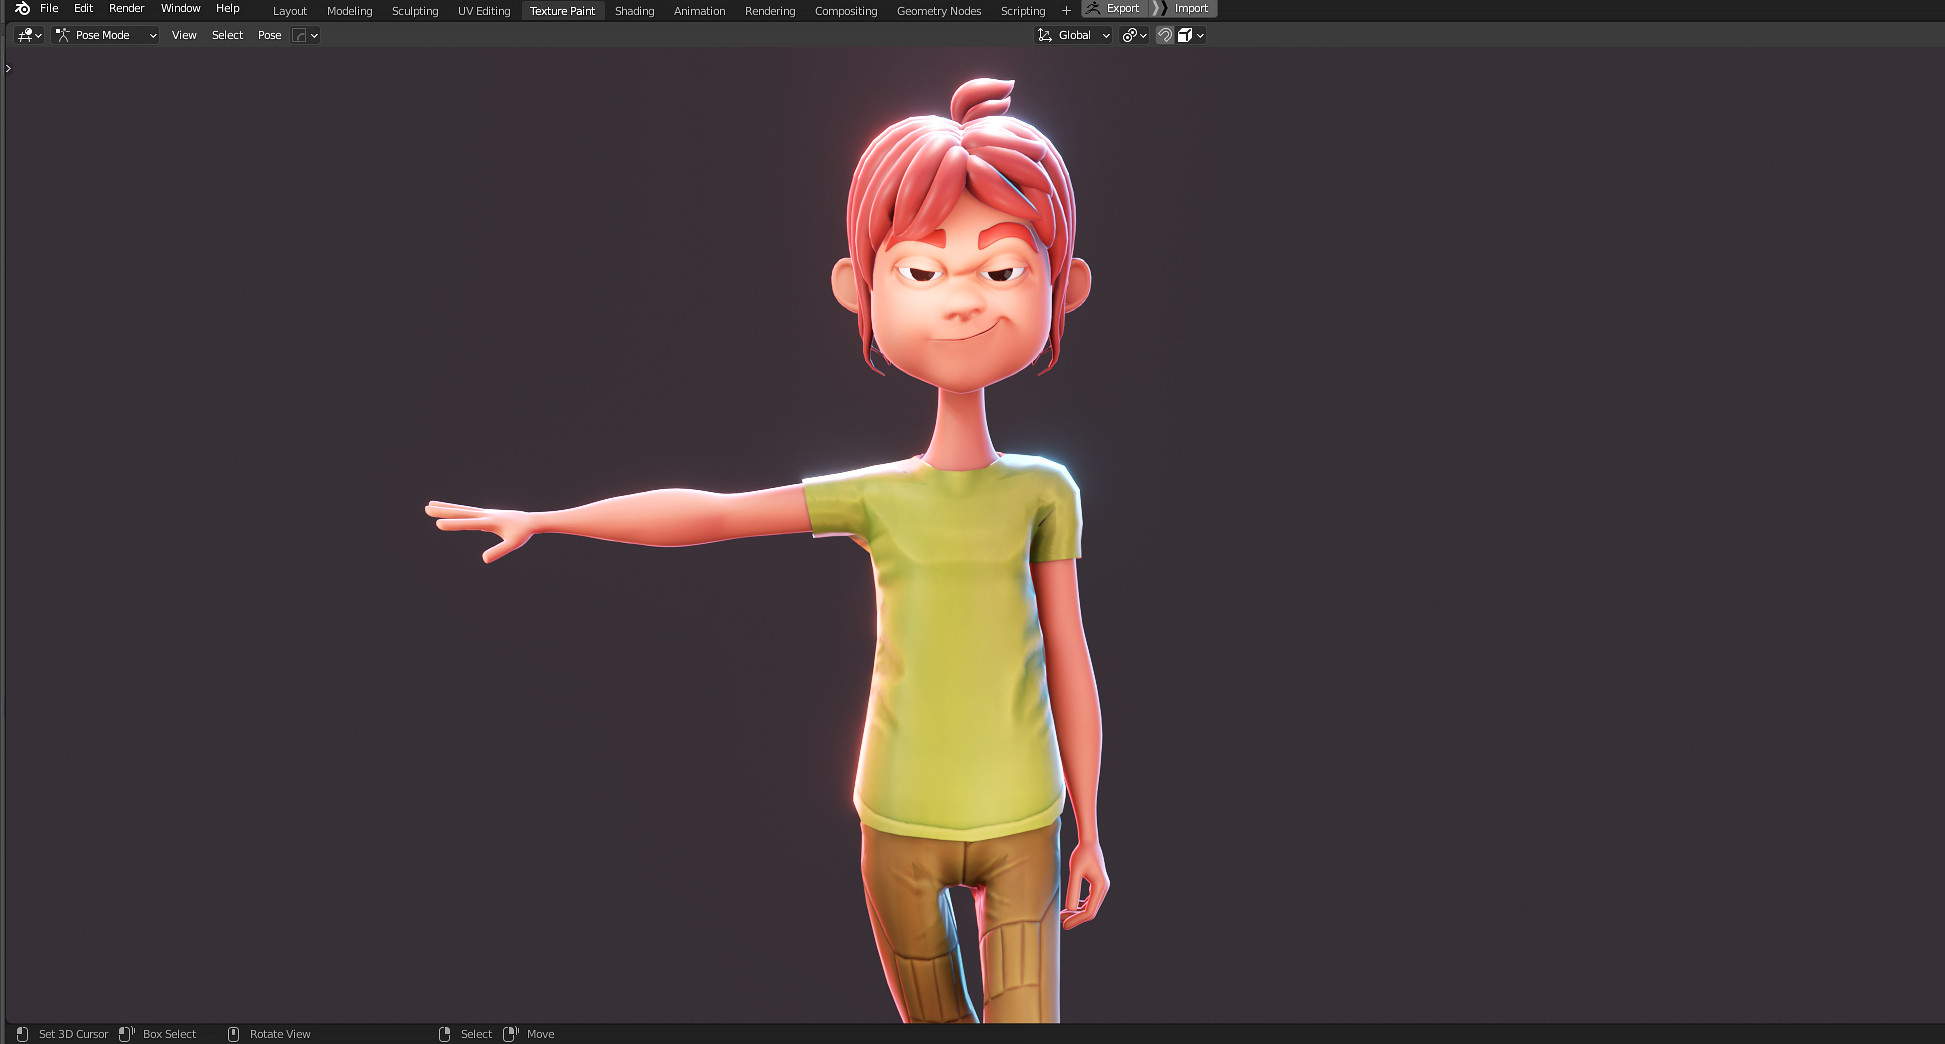Screen dimensions: 1945x1044
Task: Switch to the Shading workspace tab
Action: point(634,10)
